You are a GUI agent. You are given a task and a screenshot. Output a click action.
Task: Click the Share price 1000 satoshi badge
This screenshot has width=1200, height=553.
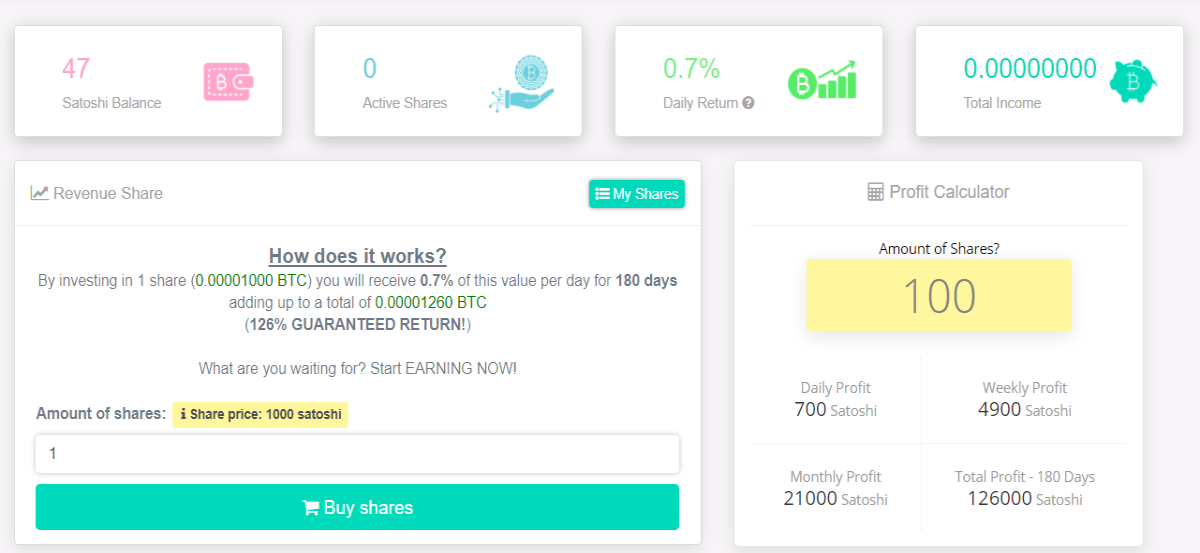[260, 414]
